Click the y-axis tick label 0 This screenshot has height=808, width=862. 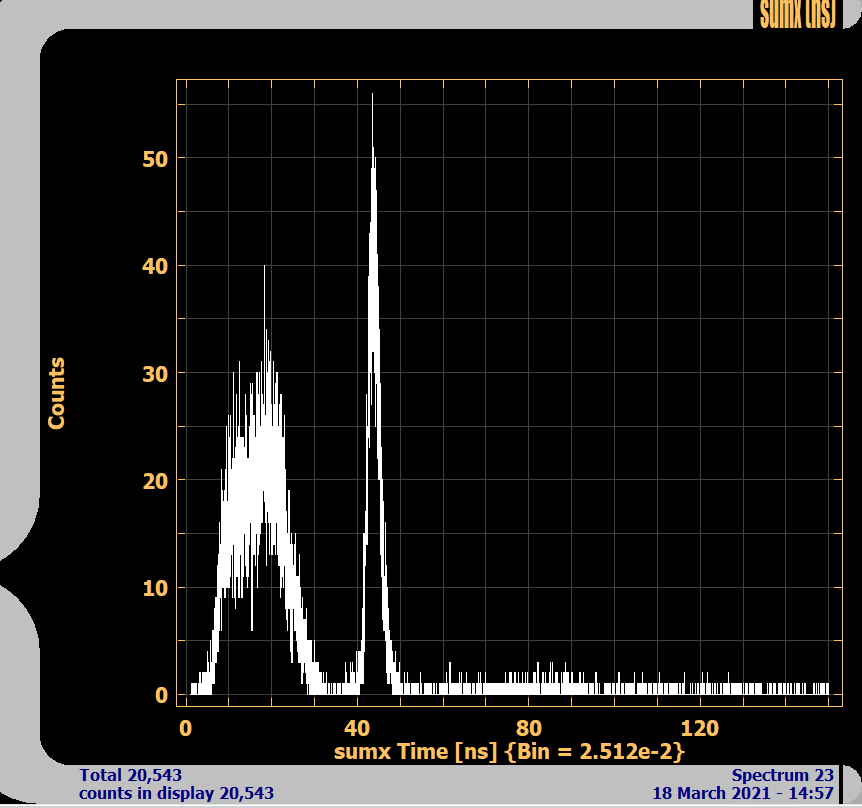tap(161, 695)
